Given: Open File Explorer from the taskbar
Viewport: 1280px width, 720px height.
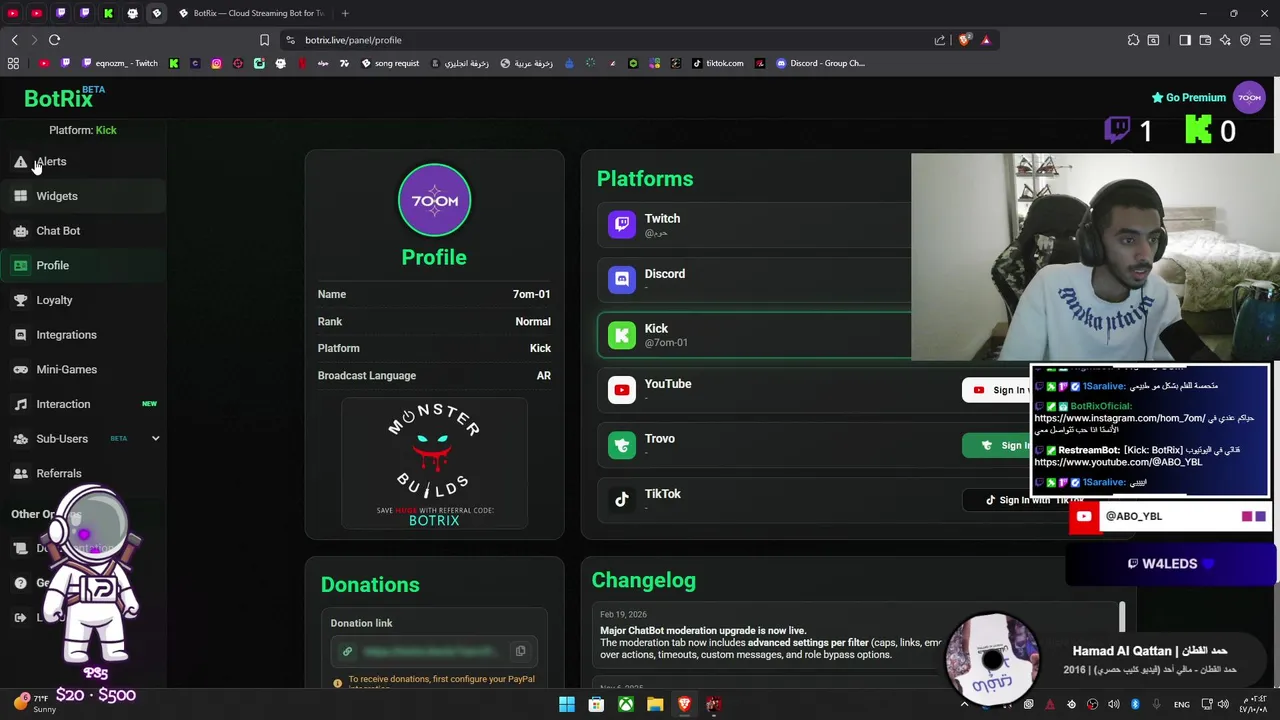Looking at the screenshot, I should tap(655, 705).
